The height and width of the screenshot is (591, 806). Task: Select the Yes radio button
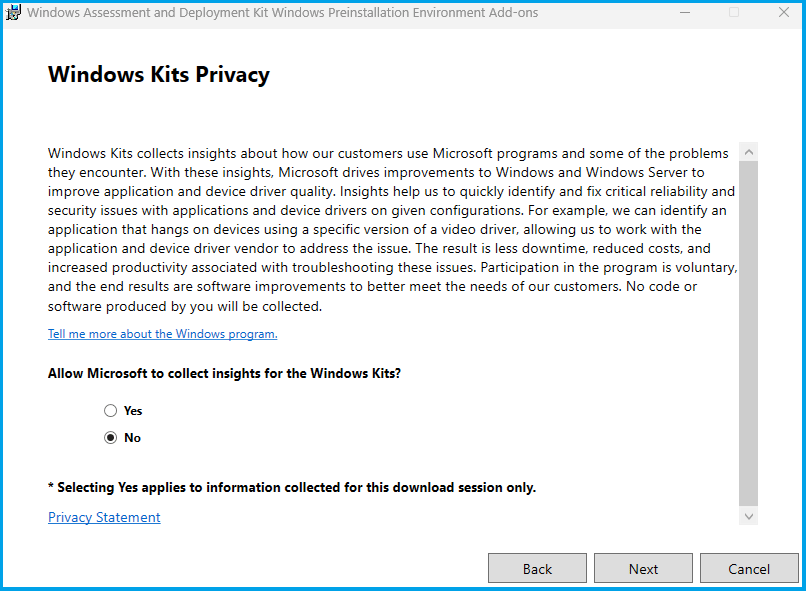pyautogui.click(x=110, y=411)
